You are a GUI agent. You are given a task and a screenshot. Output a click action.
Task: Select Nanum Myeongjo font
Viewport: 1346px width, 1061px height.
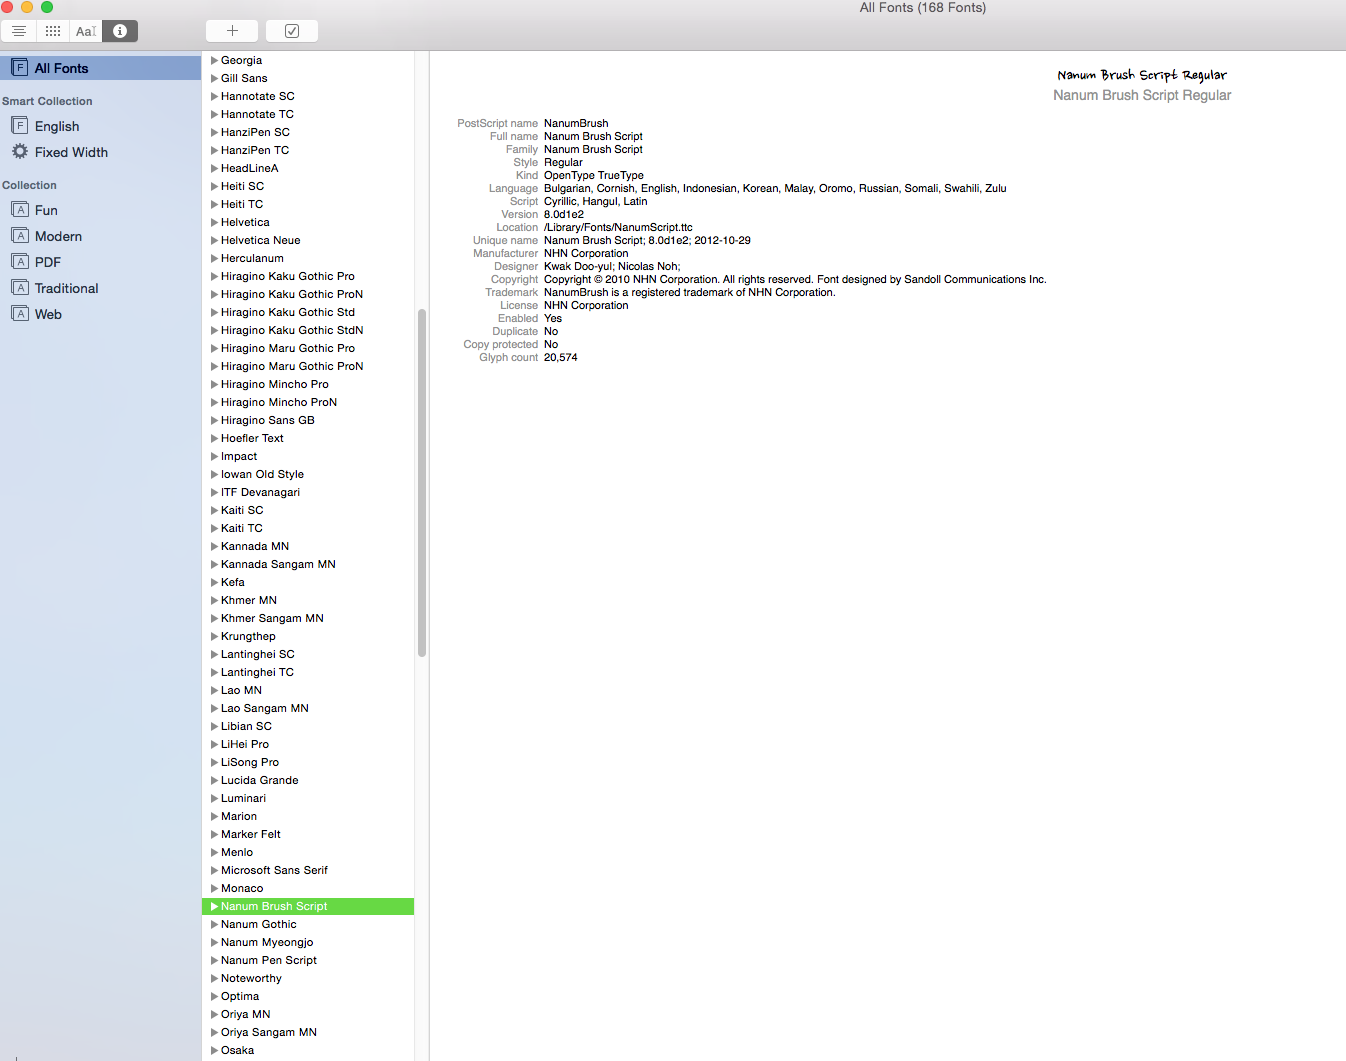[267, 942]
